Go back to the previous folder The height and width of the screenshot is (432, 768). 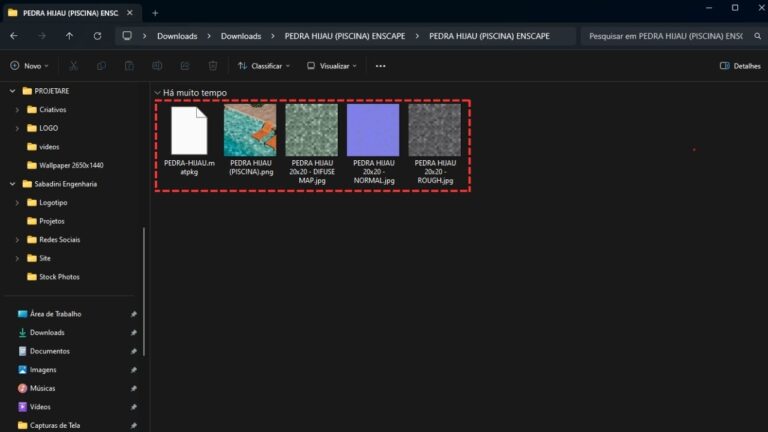click(x=14, y=36)
